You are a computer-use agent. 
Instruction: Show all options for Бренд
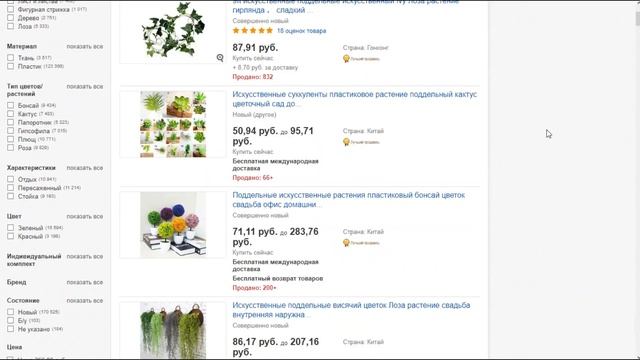pyautogui.click(x=85, y=282)
